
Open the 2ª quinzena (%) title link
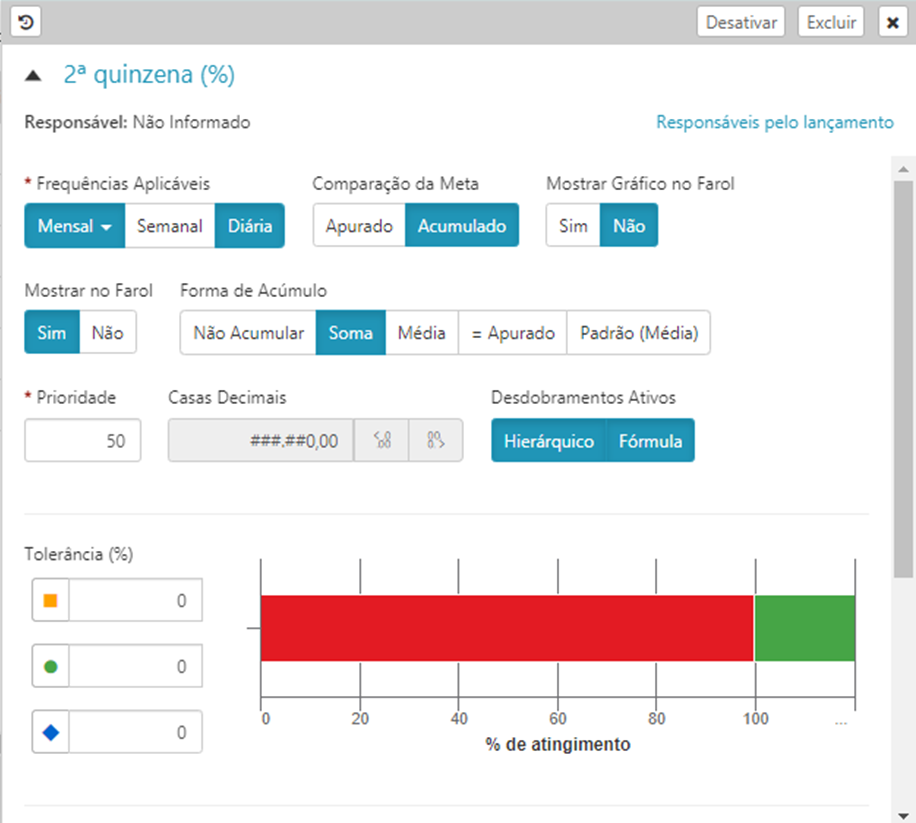(150, 75)
